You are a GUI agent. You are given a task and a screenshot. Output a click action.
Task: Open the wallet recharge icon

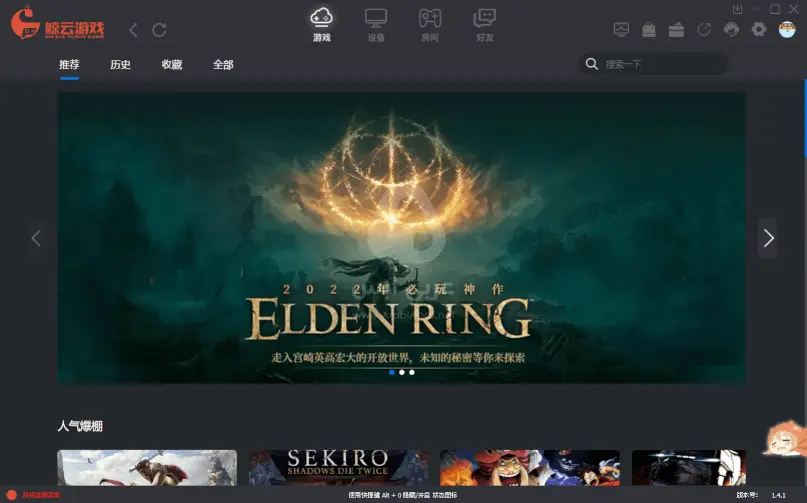coord(677,30)
